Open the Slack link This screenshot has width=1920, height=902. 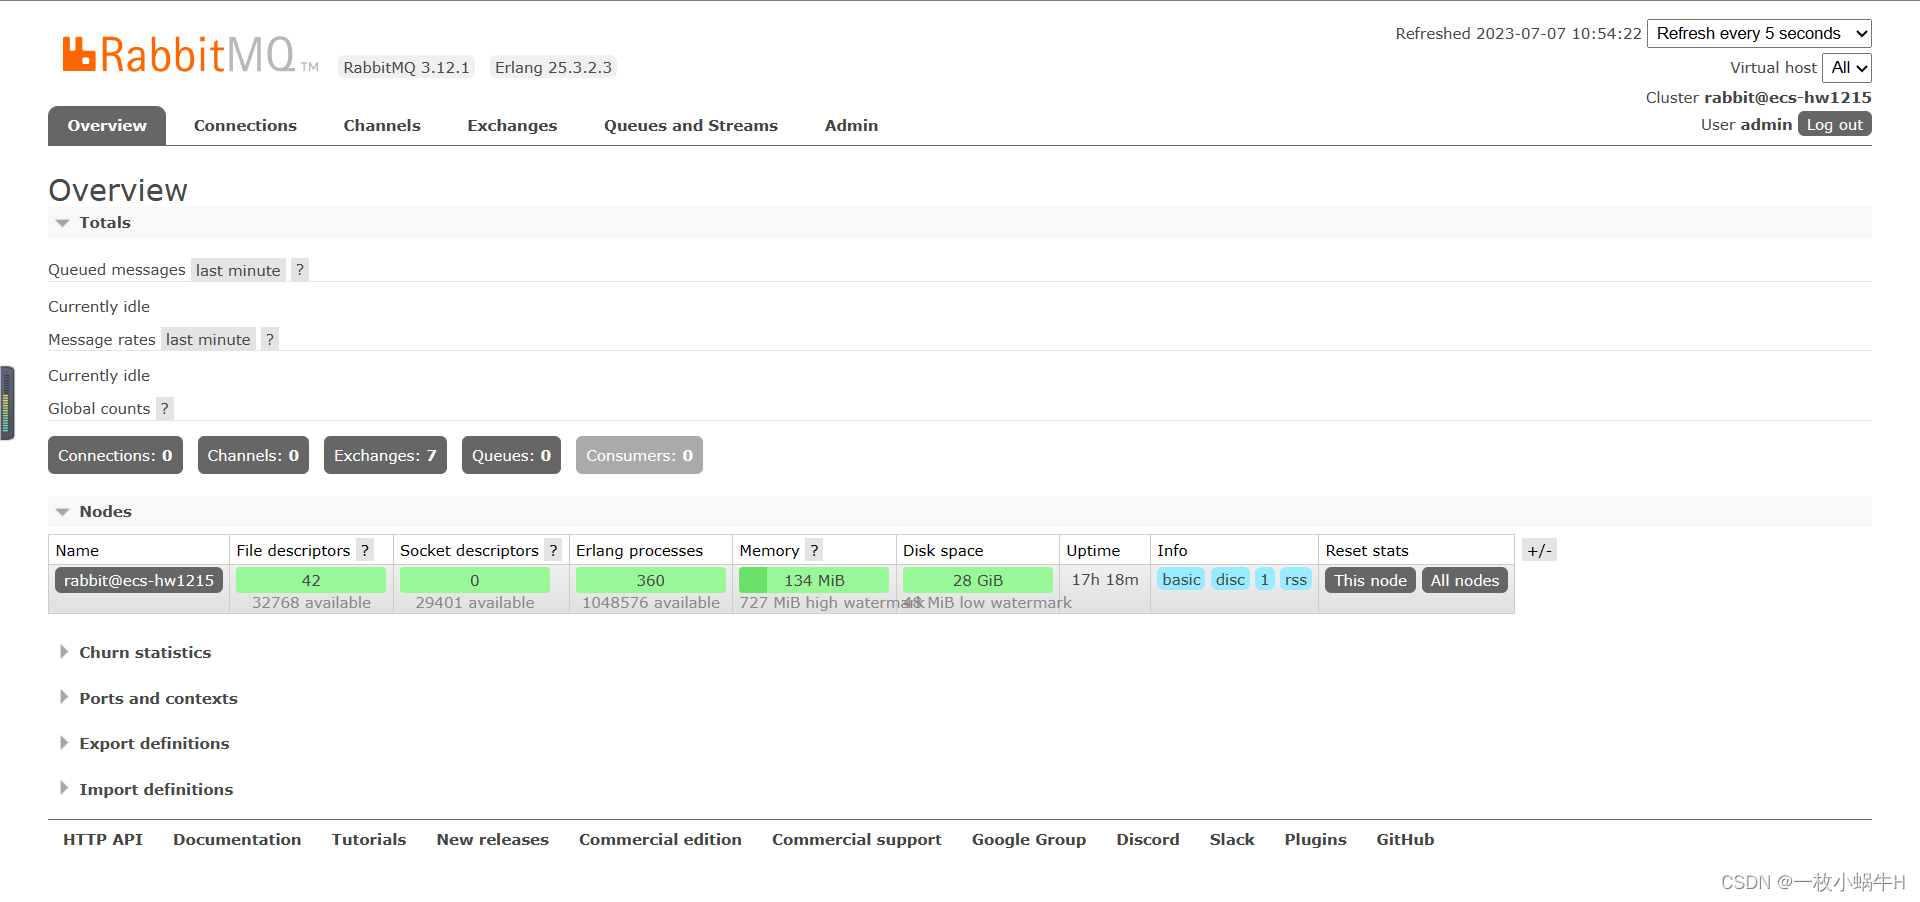click(x=1232, y=839)
